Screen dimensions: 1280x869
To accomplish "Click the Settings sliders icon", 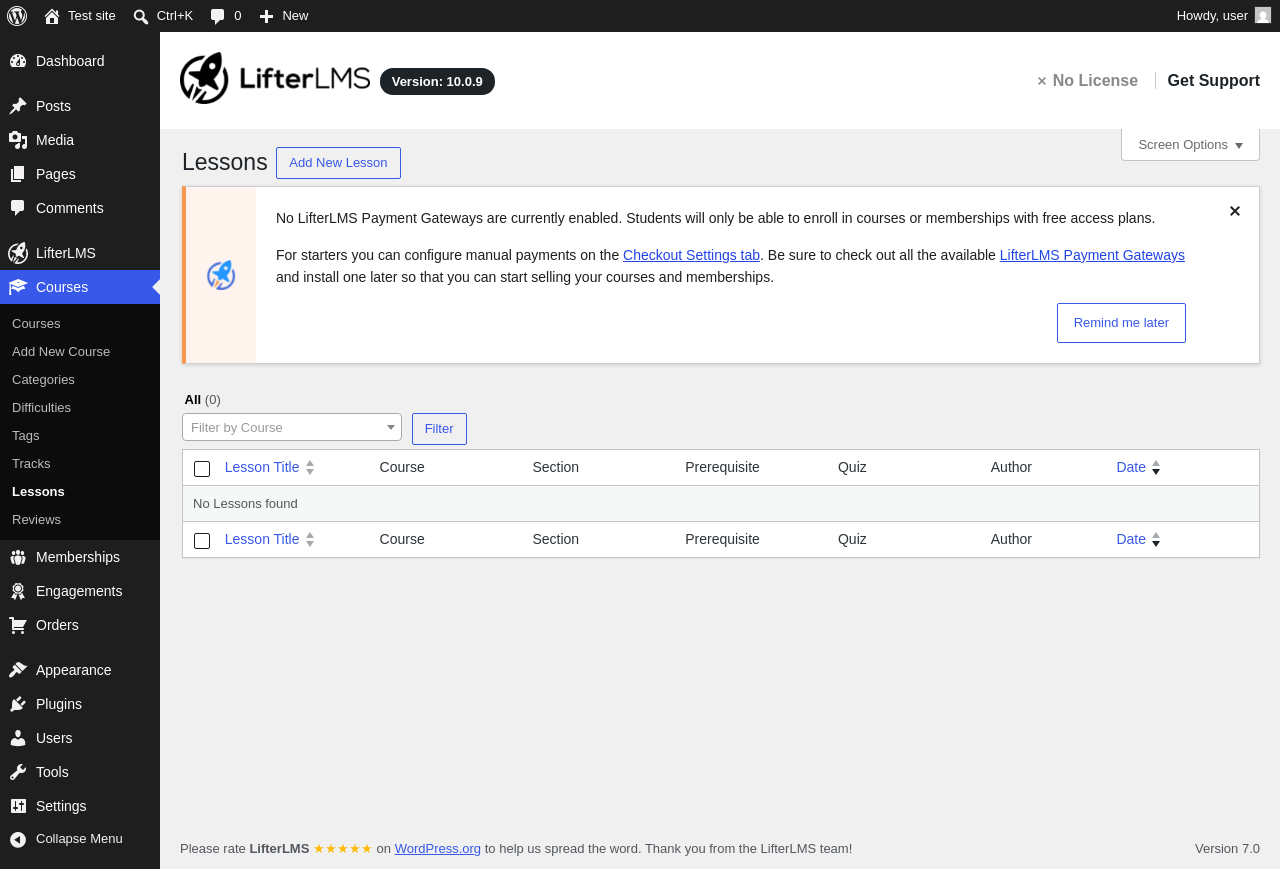I will [x=18, y=806].
